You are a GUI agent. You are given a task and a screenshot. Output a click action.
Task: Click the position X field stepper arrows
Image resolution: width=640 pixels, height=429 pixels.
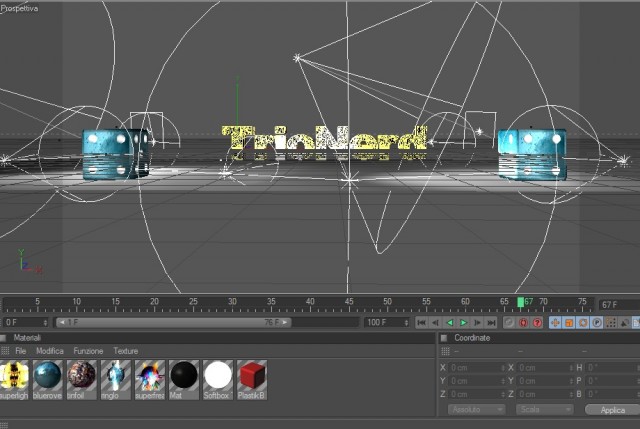[x=503, y=368]
